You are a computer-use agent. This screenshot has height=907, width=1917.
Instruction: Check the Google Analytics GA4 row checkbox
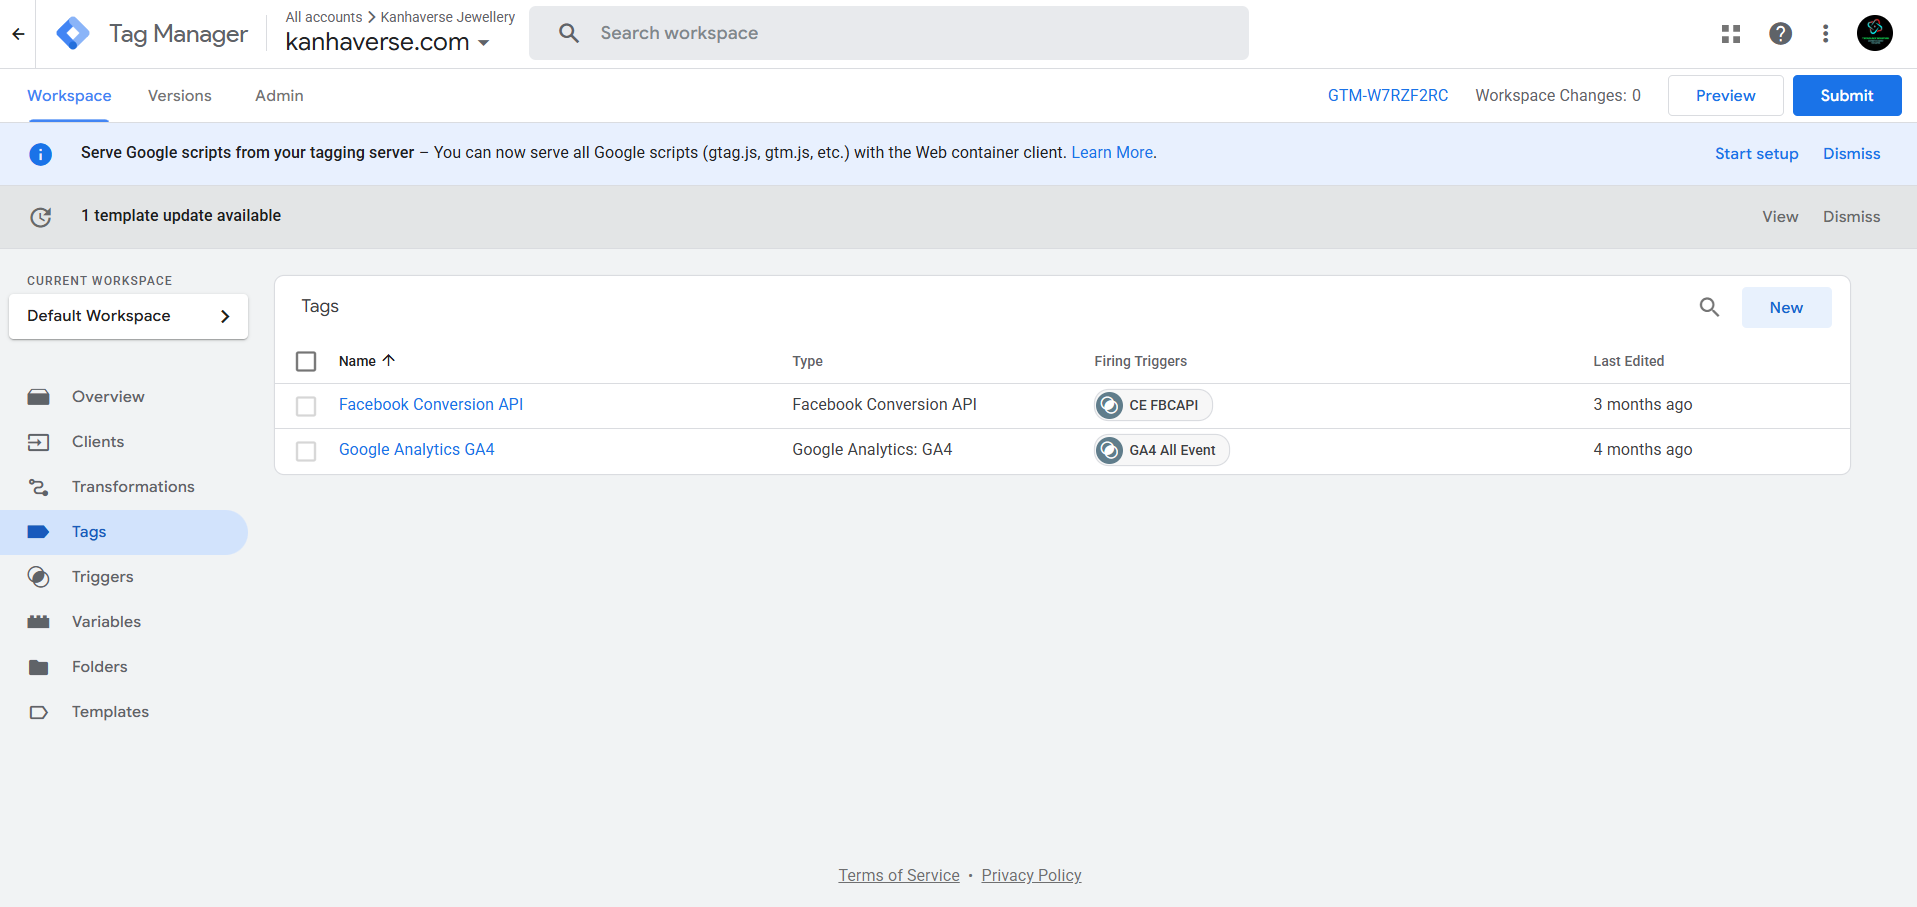(306, 451)
